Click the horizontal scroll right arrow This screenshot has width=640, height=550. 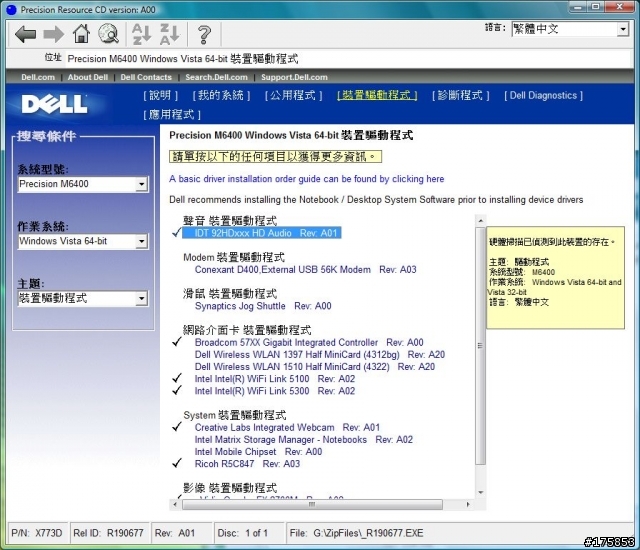tap(468, 505)
